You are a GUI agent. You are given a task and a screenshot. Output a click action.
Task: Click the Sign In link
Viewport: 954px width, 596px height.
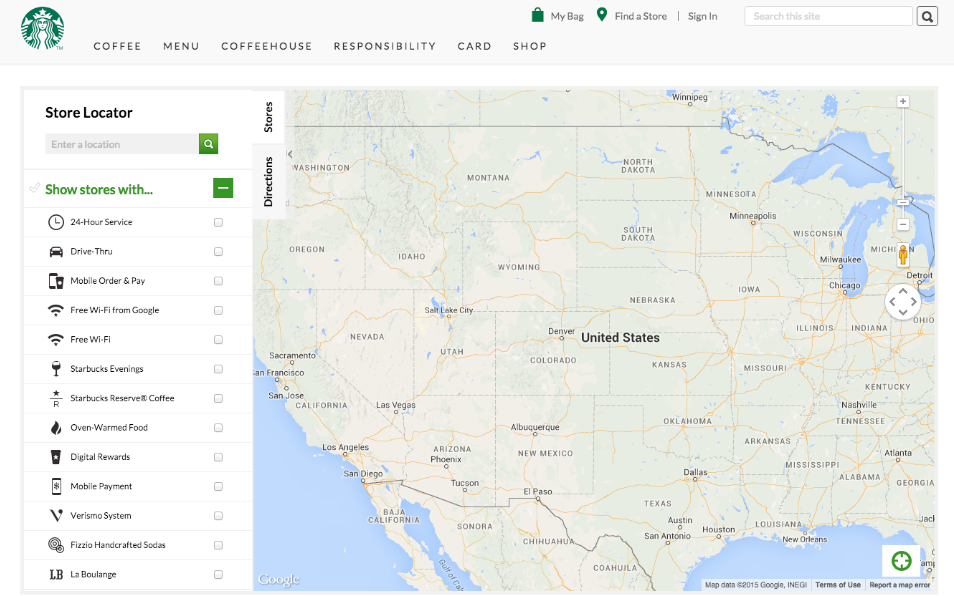[703, 16]
